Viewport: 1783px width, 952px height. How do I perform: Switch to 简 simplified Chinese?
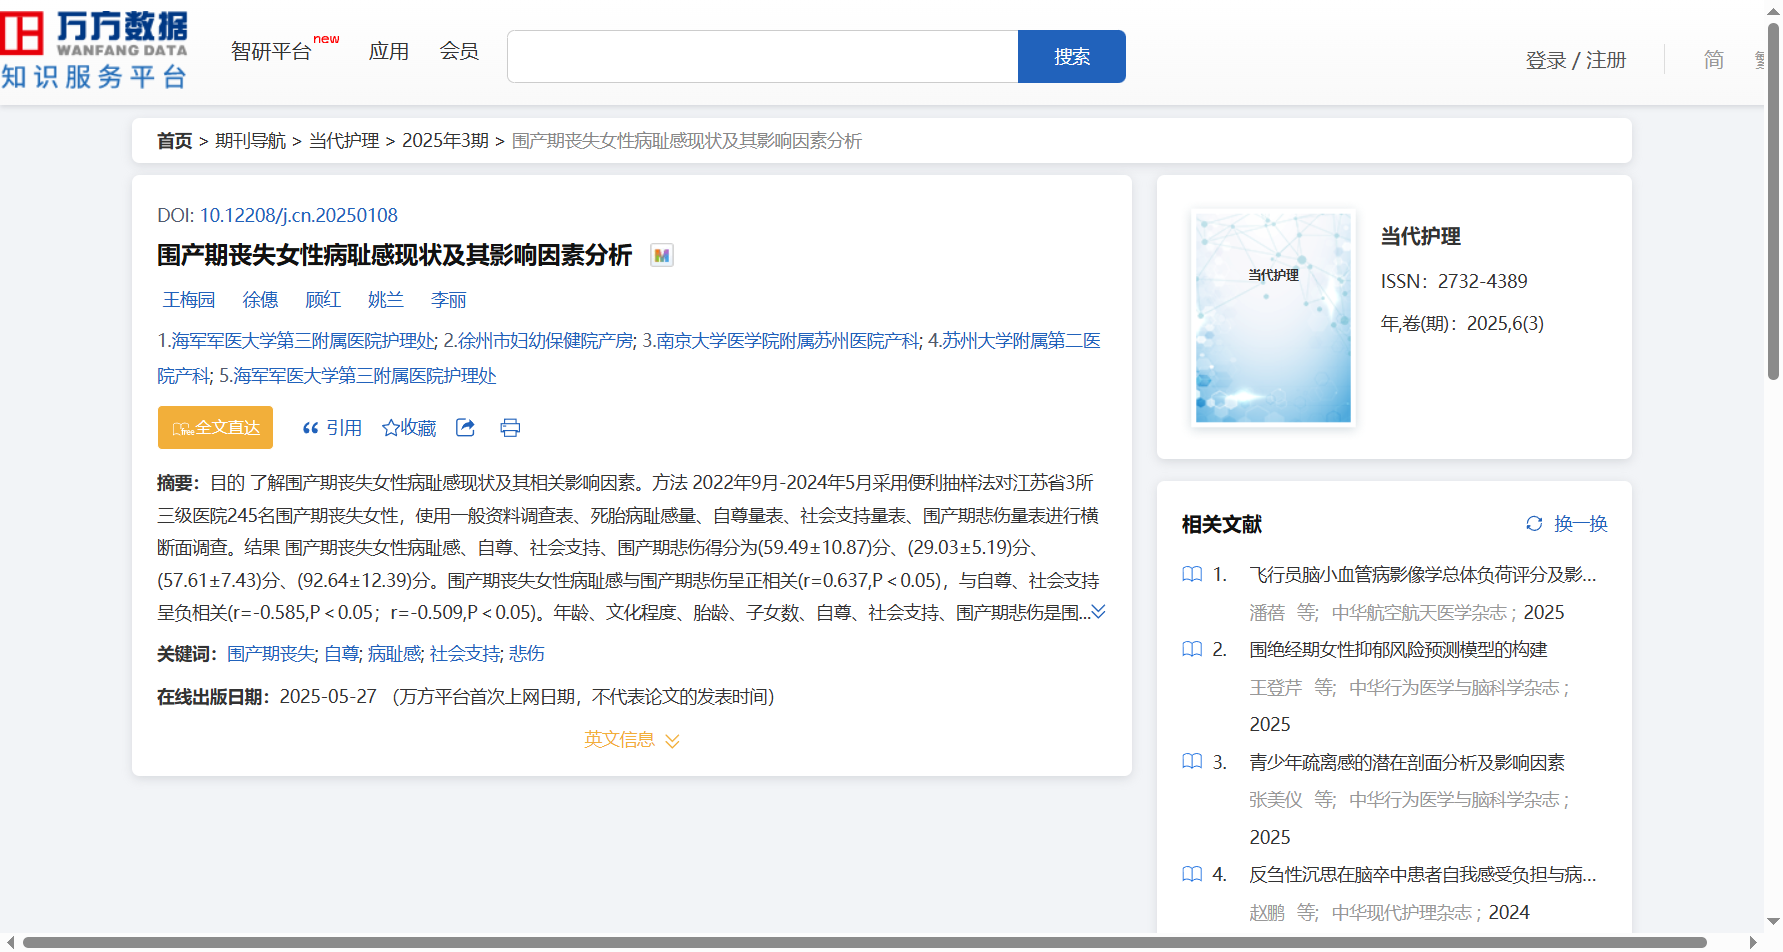(x=1714, y=60)
